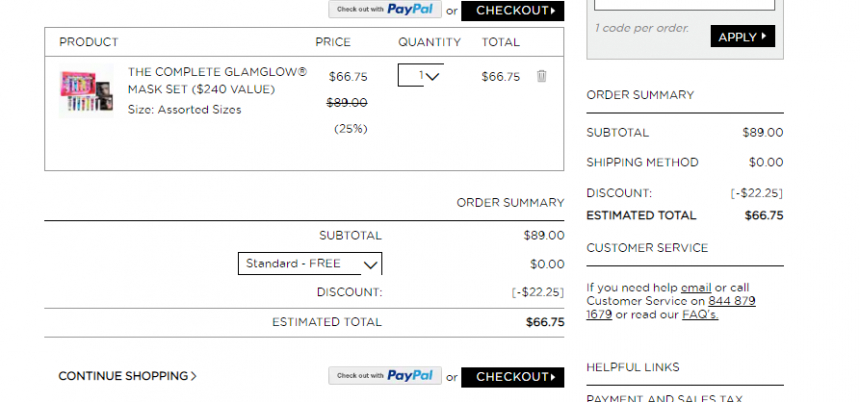Click the bottom black CHECKOUT button
Screen dimensions: 860x402
coord(512,377)
